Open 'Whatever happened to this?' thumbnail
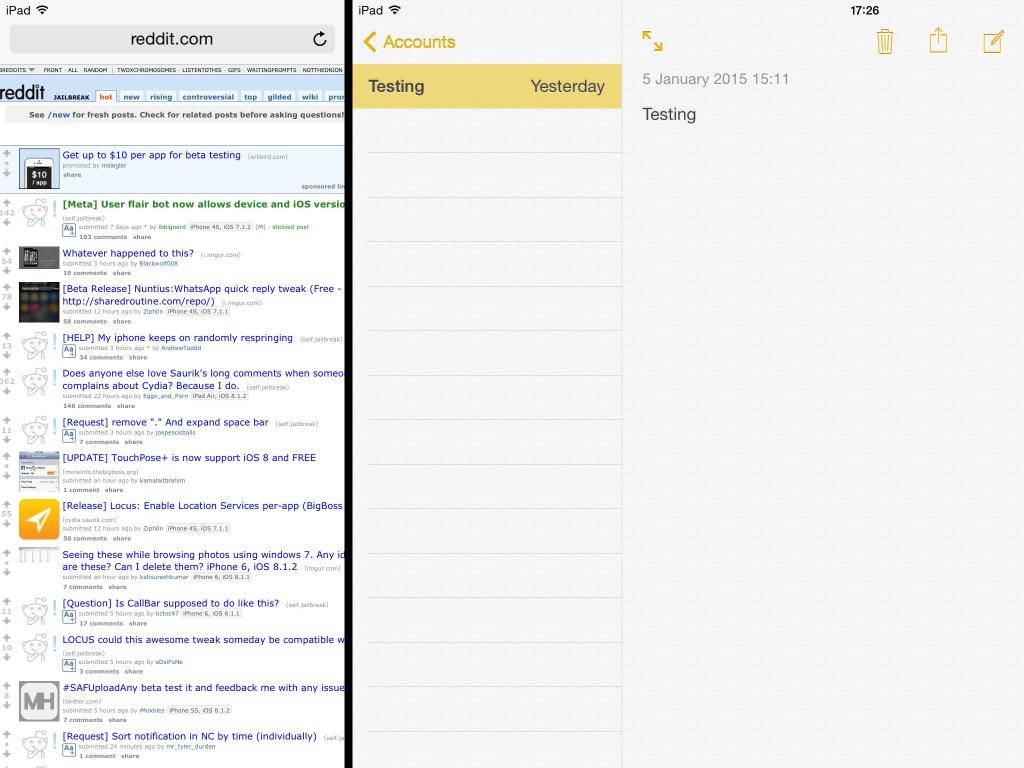The height and width of the screenshot is (768, 1024). coord(39,257)
